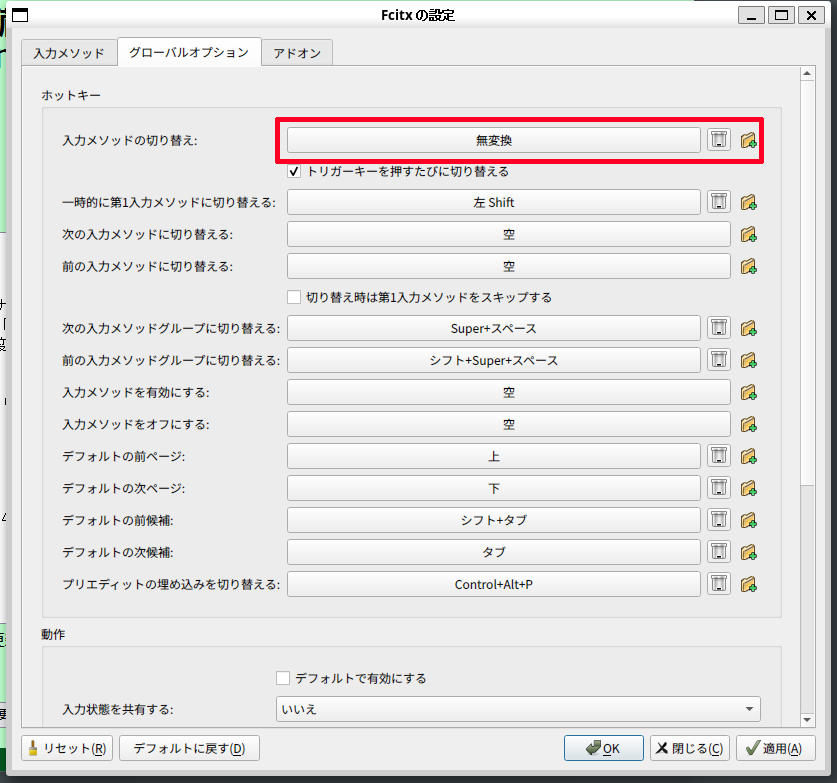Click the シフト+タブ hotkey button
Viewport: 837px width, 783px height.
point(494,519)
